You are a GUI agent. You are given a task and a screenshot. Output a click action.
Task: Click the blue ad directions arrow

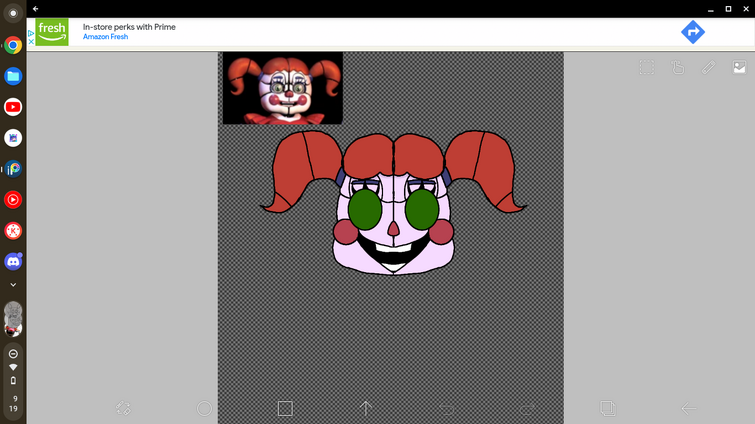pos(693,32)
